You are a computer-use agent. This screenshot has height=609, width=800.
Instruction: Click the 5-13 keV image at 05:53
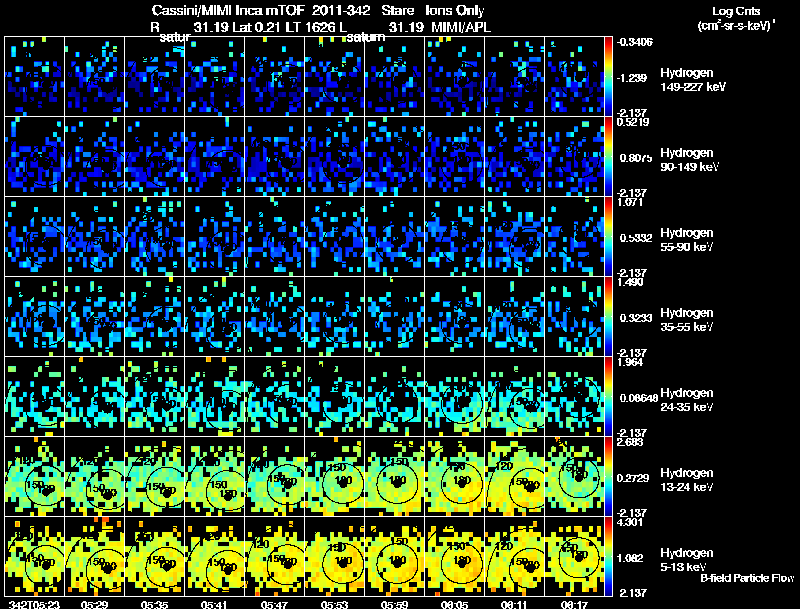335,557
